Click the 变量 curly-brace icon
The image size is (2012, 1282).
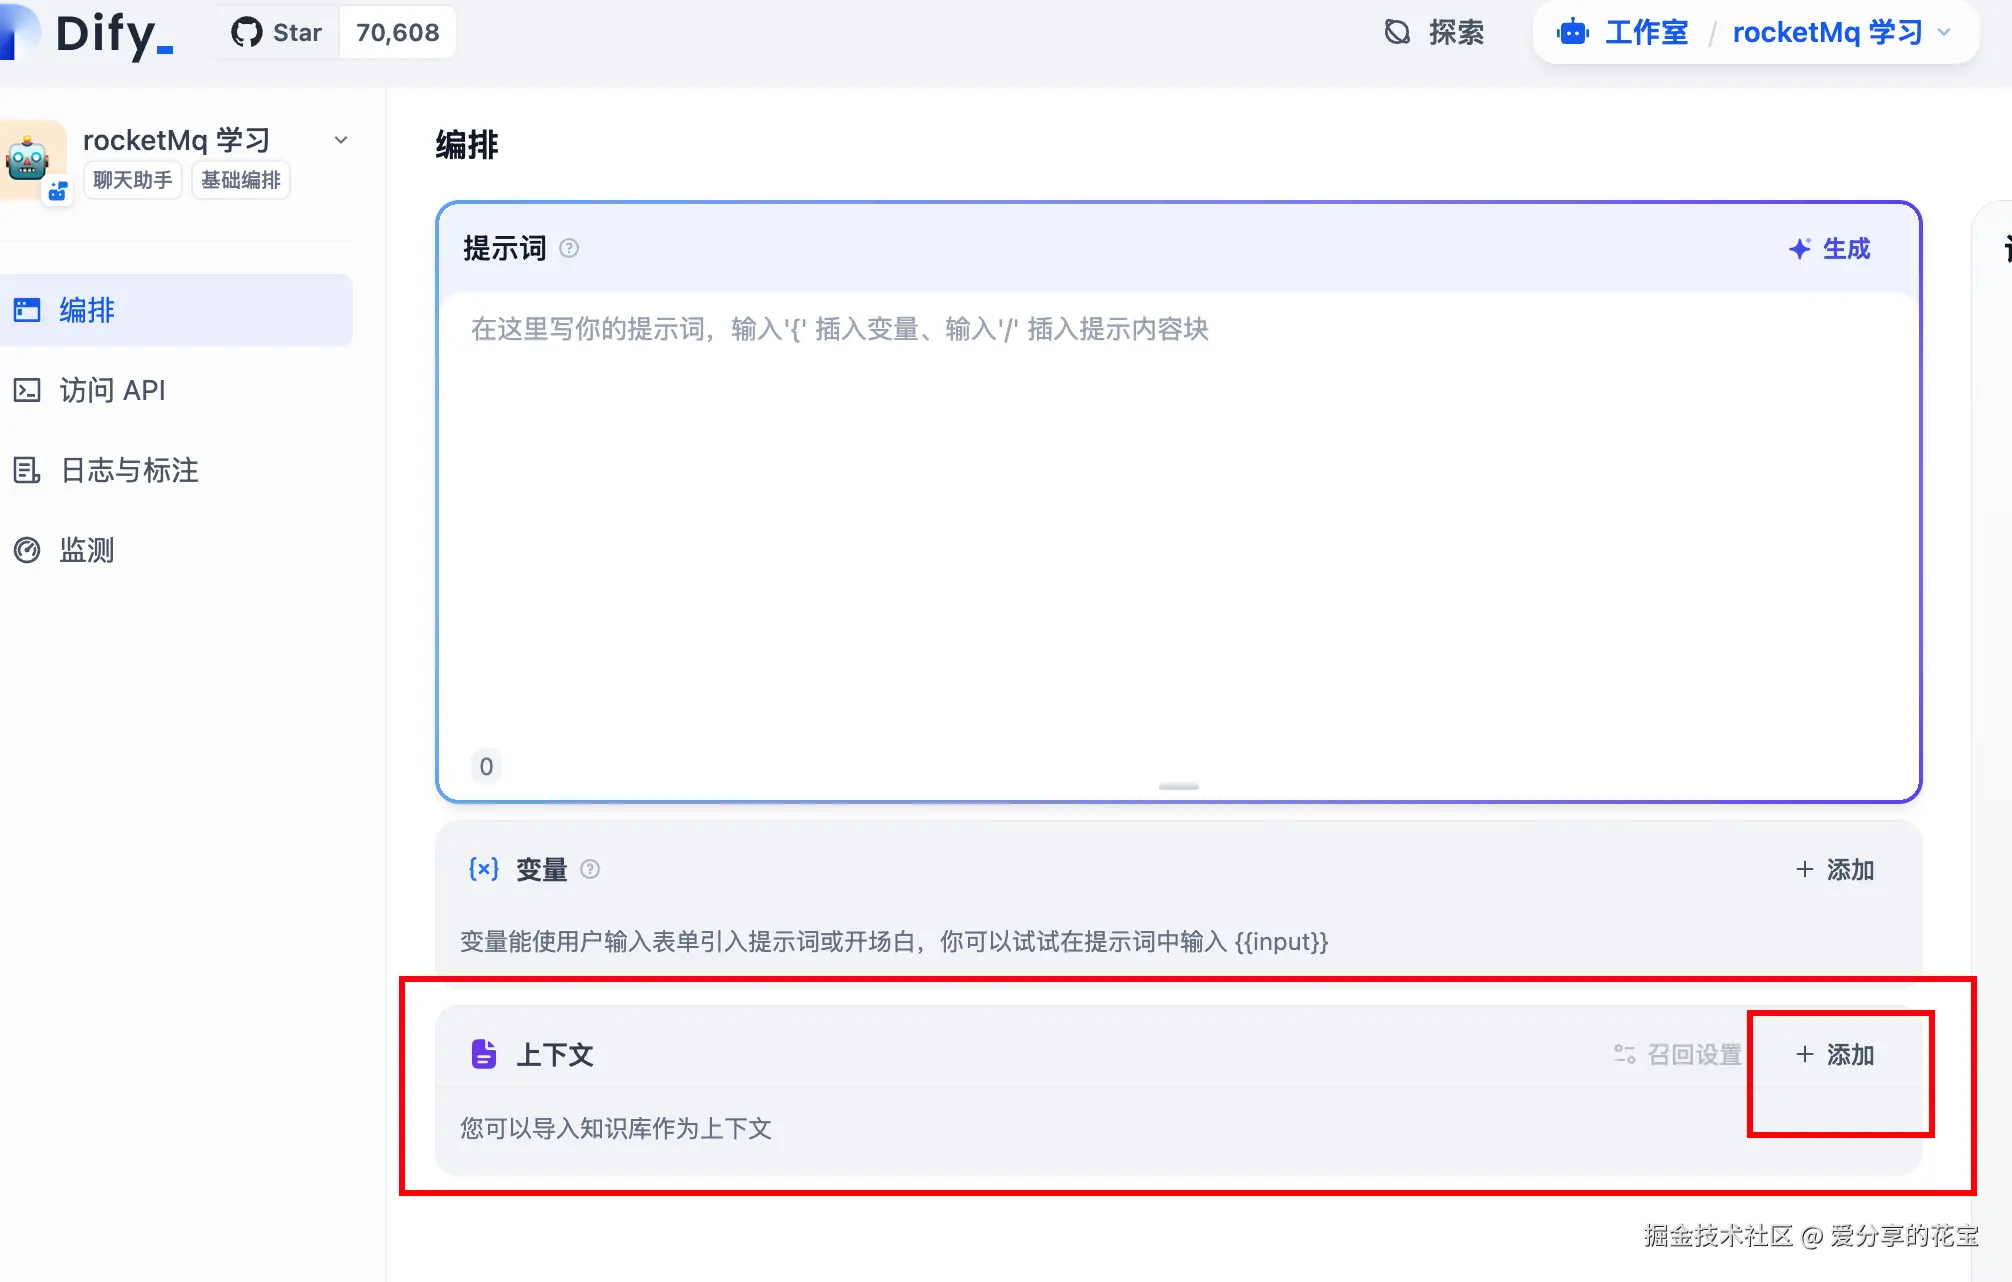pos(484,869)
